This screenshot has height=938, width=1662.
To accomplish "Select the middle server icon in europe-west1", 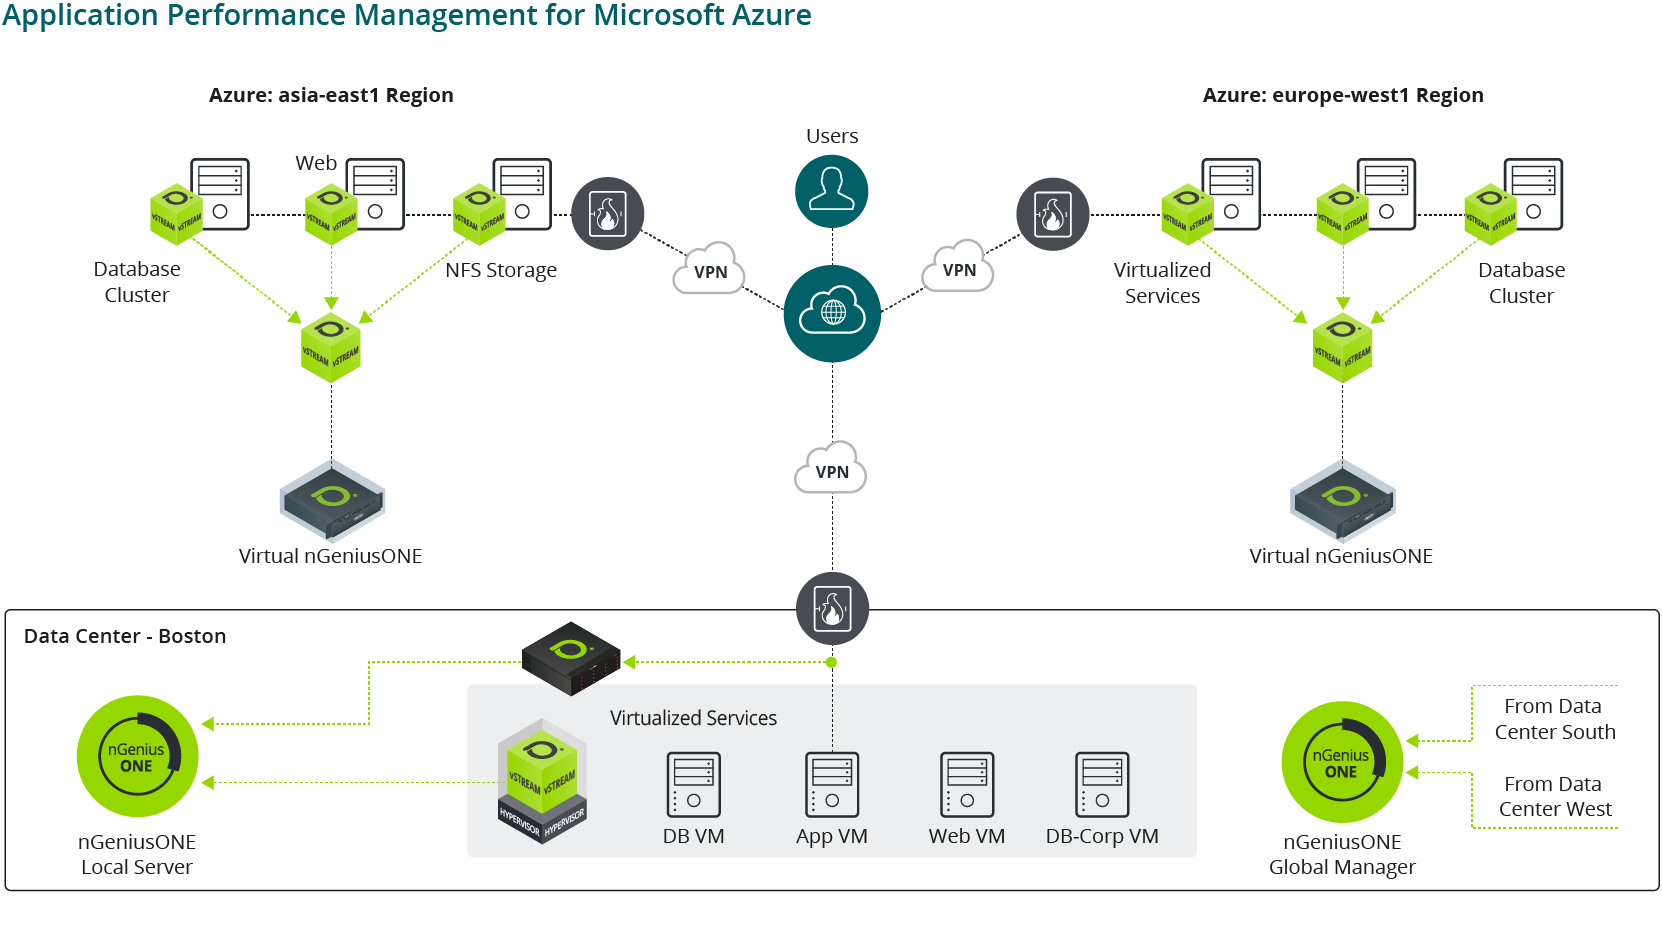I will coord(1386,194).
